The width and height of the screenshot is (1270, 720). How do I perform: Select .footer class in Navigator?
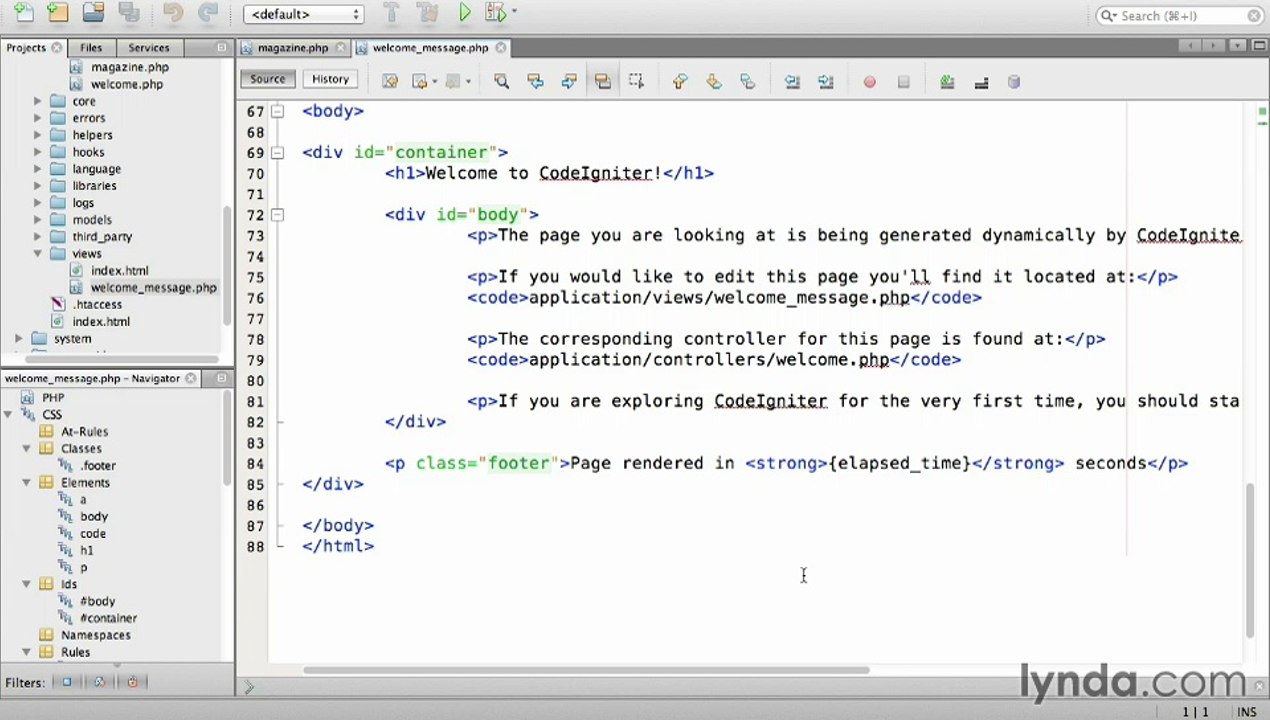click(x=98, y=466)
